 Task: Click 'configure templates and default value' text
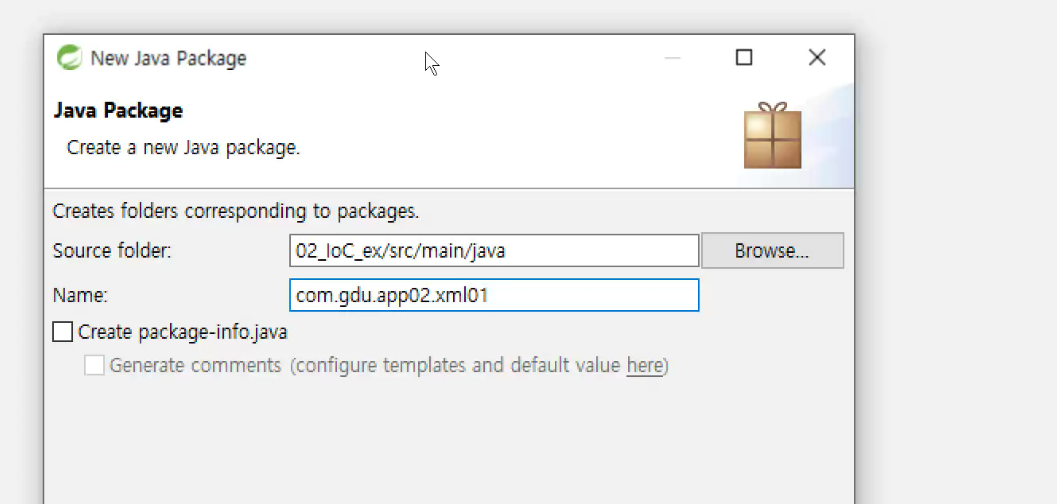(x=458, y=365)
